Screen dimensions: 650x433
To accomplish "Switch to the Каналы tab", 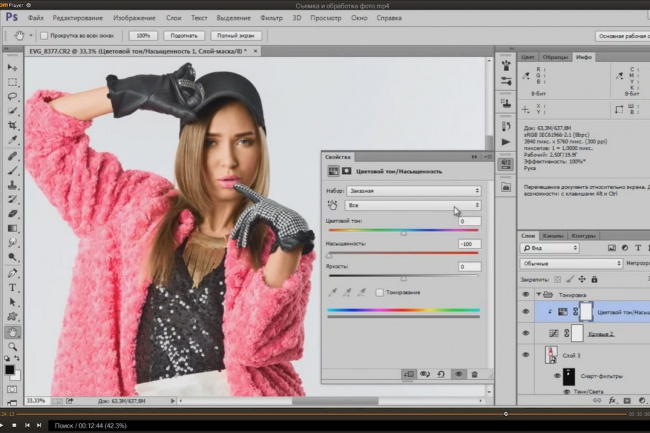I will pyautogui.click(x=553, y=235).
